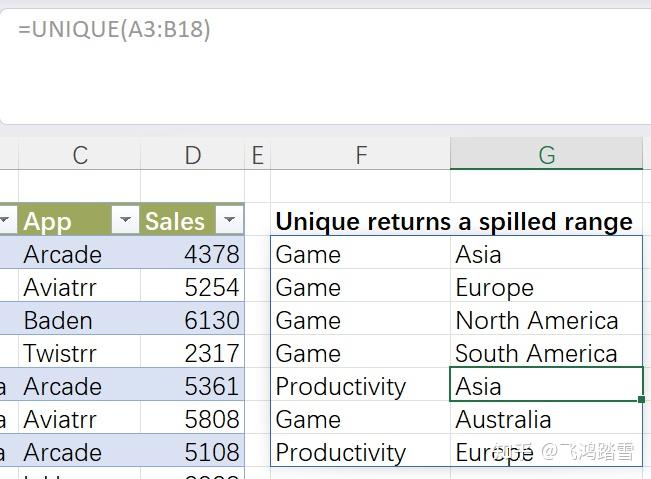
Task: Select the column F header
Action: (361, 155)
